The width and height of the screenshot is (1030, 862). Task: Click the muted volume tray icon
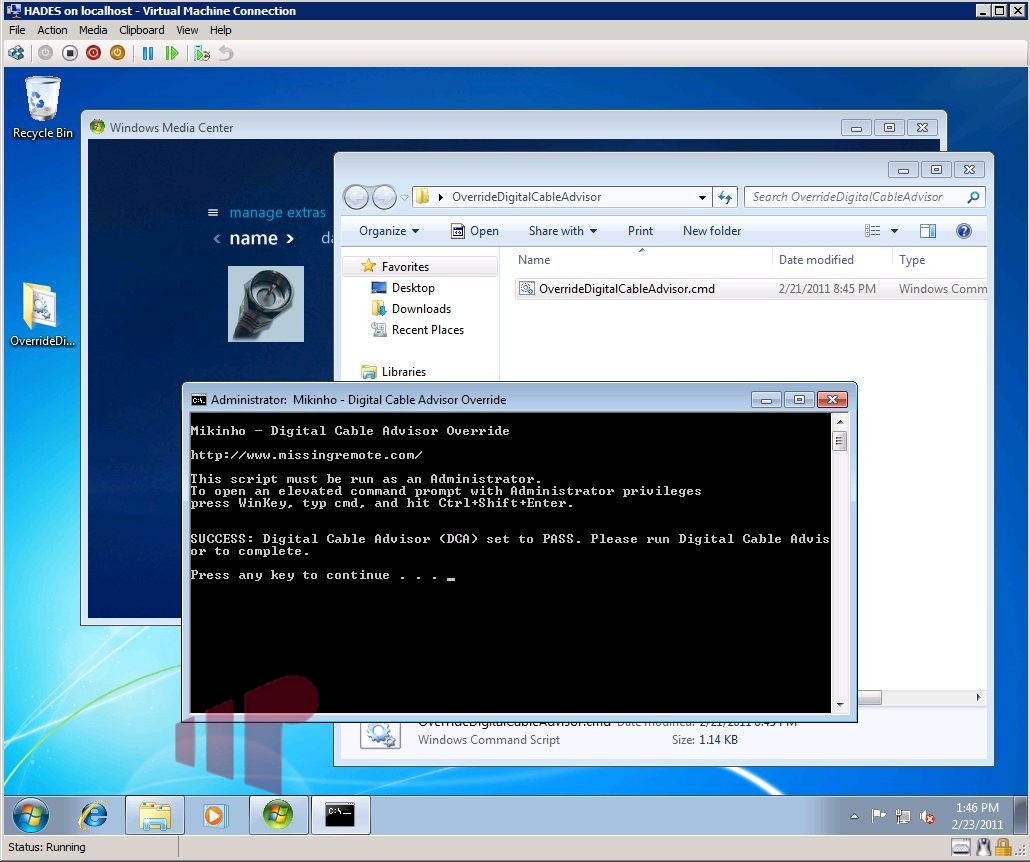coord(928,816)
